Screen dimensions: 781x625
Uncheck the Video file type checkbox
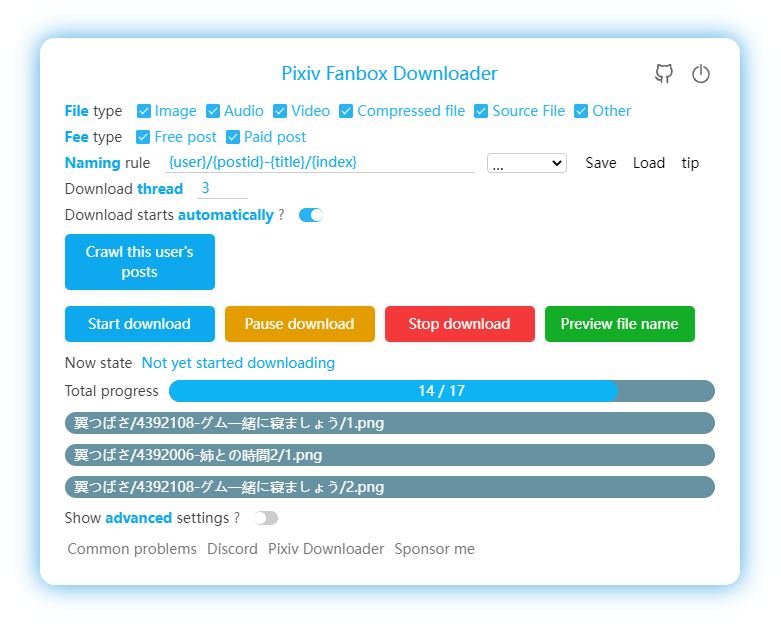[280, 111]
